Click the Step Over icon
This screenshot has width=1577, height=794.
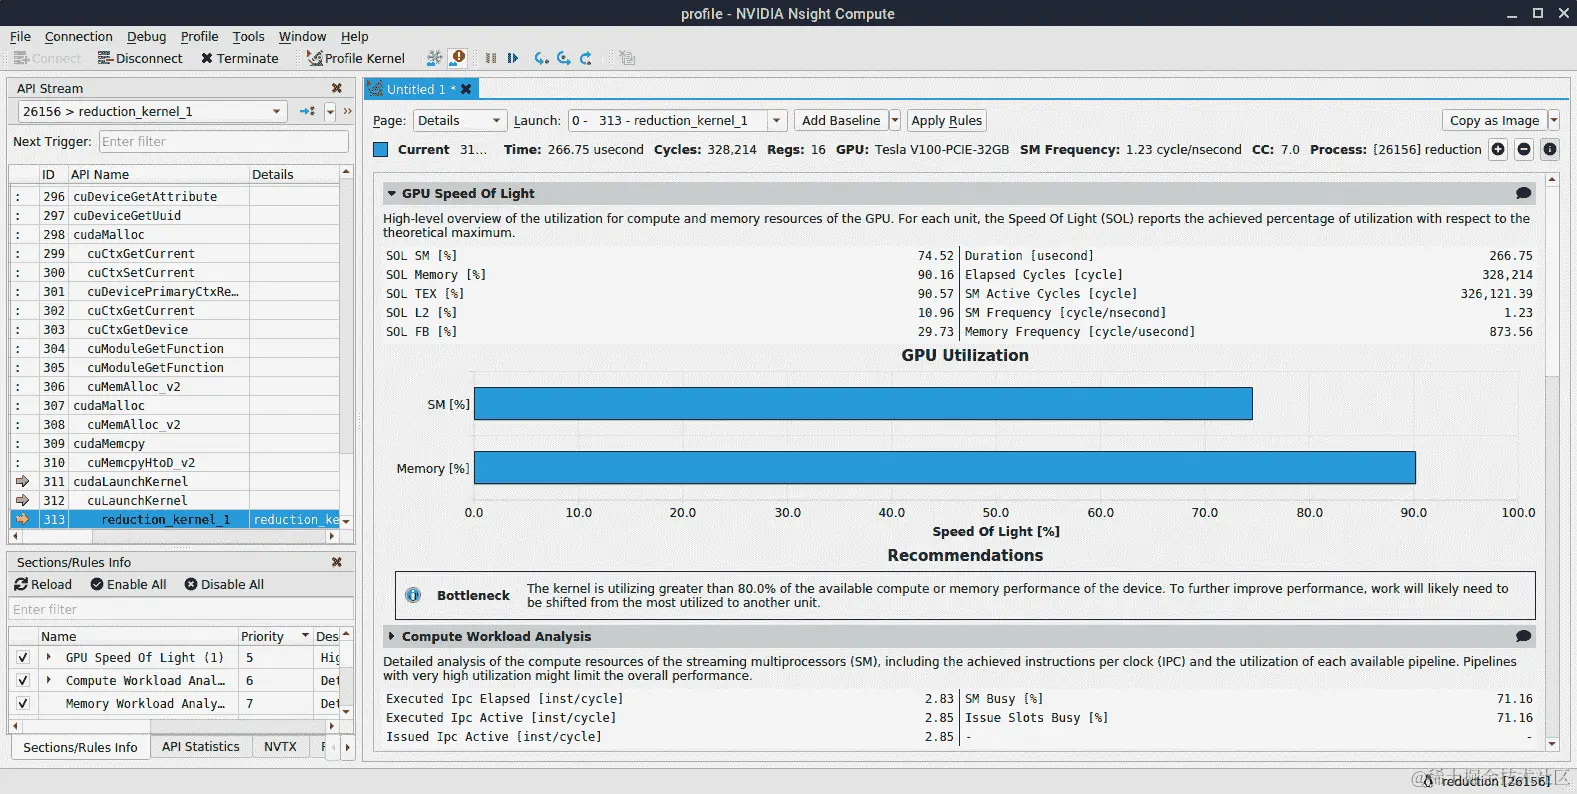coord(564,58)
